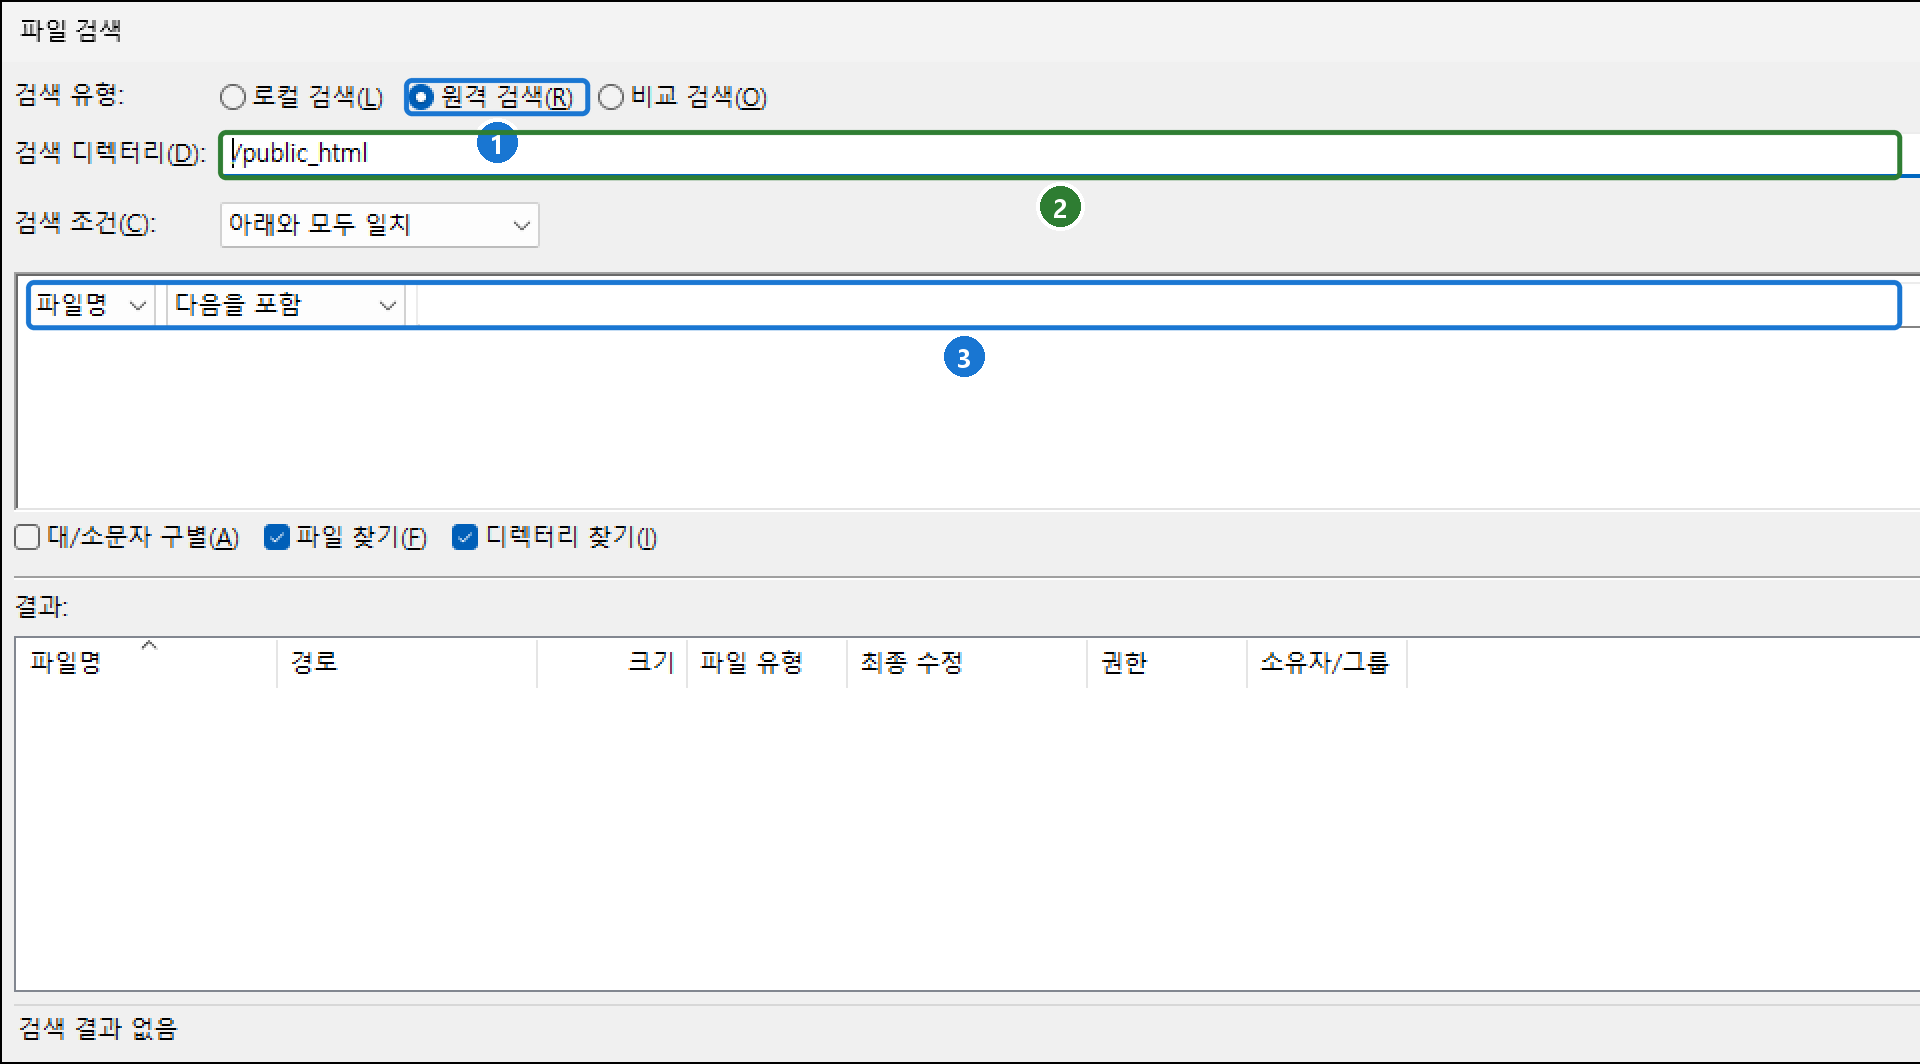Sort results by the 파일 유형 column header
This screenshot has height=1064, width=1920.
(767, 663)
